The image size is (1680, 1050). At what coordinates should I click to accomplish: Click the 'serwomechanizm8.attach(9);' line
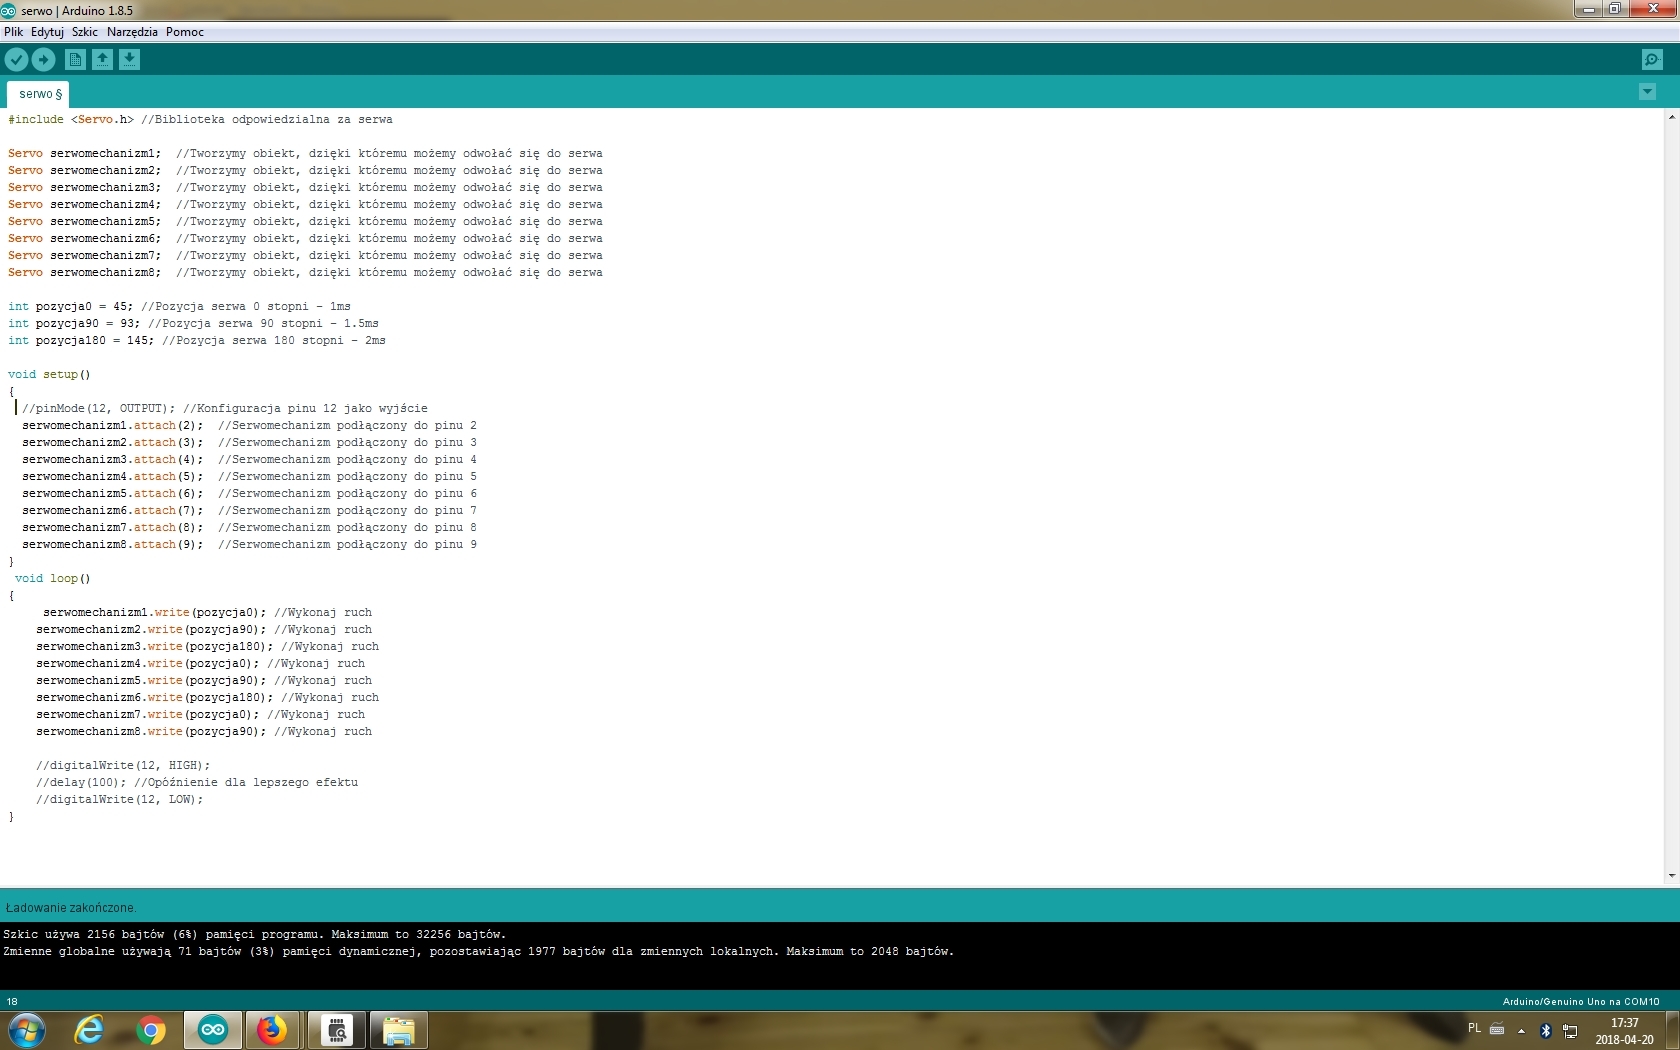(x=249, y=545)
